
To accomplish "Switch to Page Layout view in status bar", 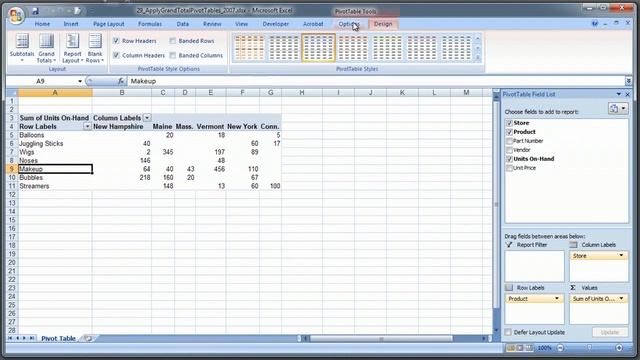I will [x=520, y=348].
